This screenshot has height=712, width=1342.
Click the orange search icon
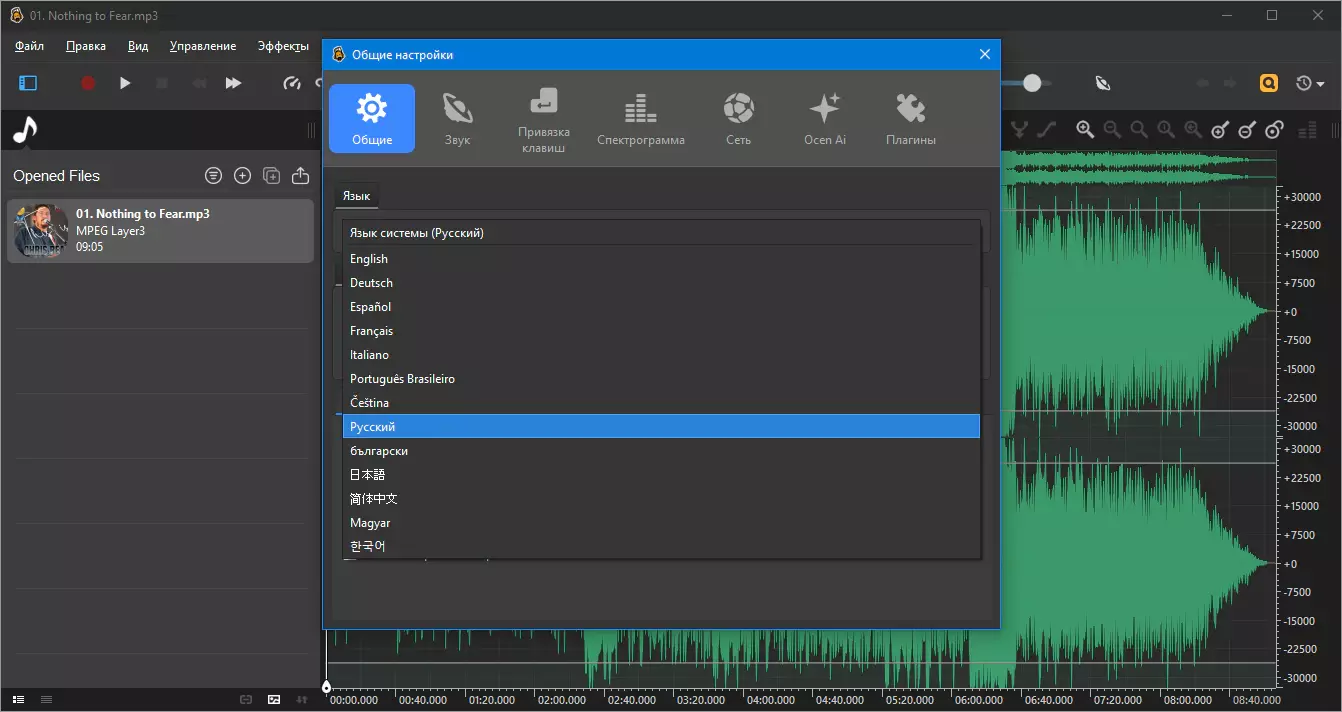pos(1269,83)
